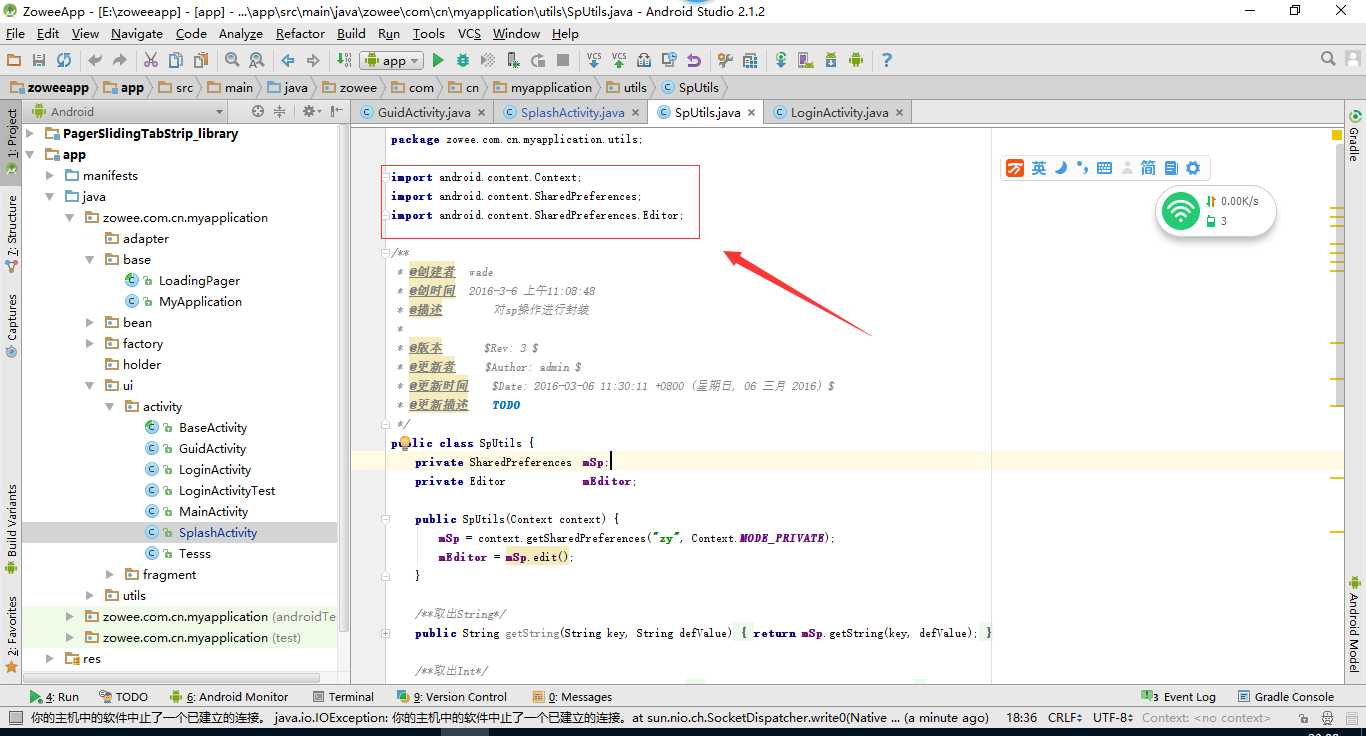
Task: Open the SDK Manager icon
Action: 831,60
